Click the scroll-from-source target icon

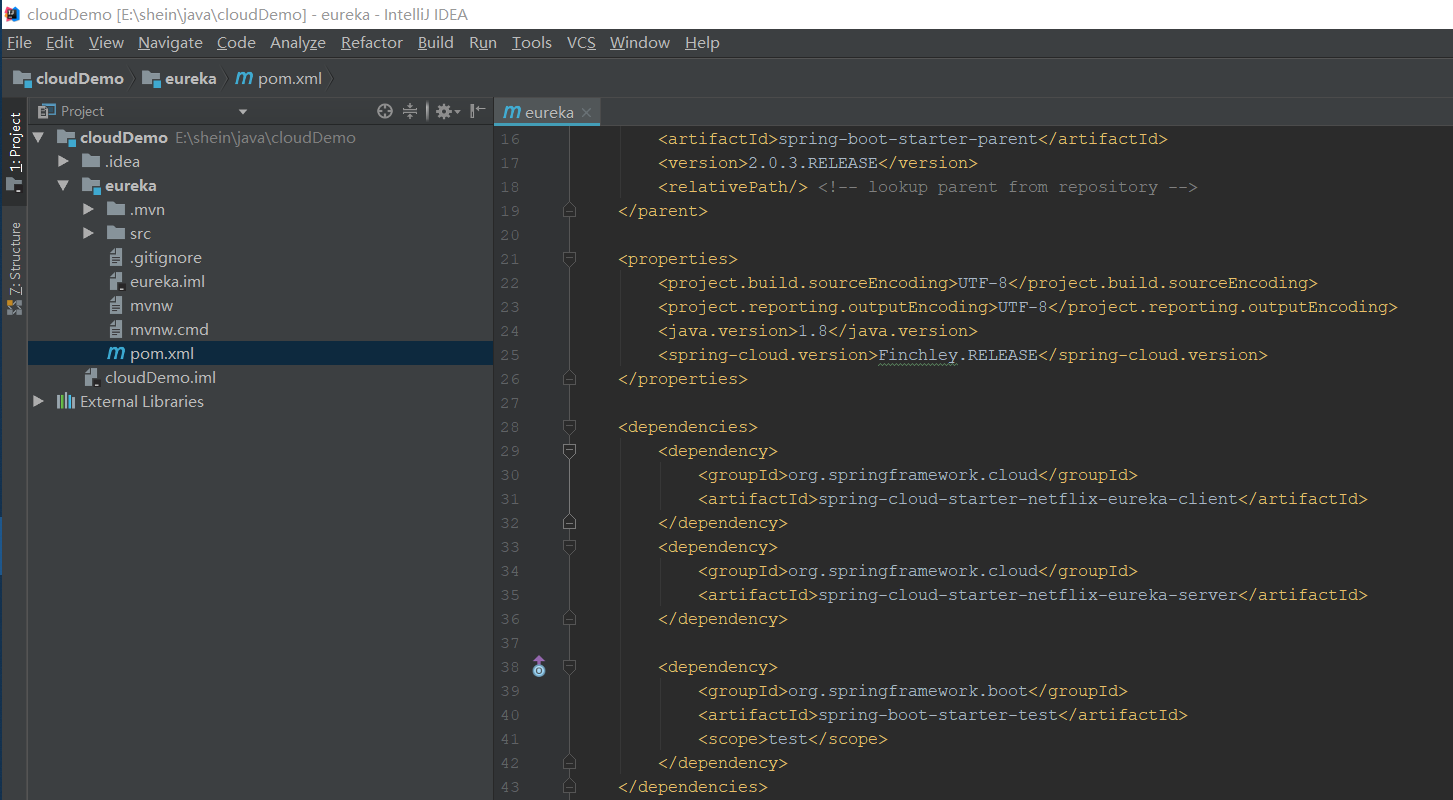point(385,111)
